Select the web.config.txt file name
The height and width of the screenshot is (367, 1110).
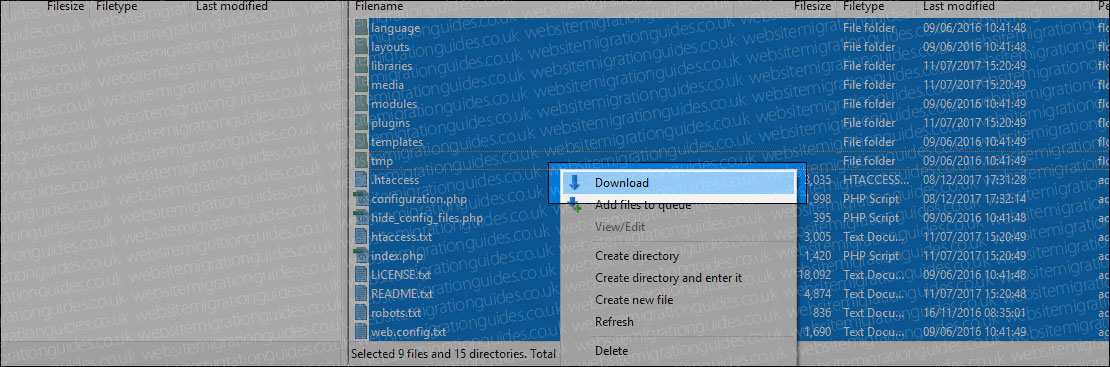[408, 332]
